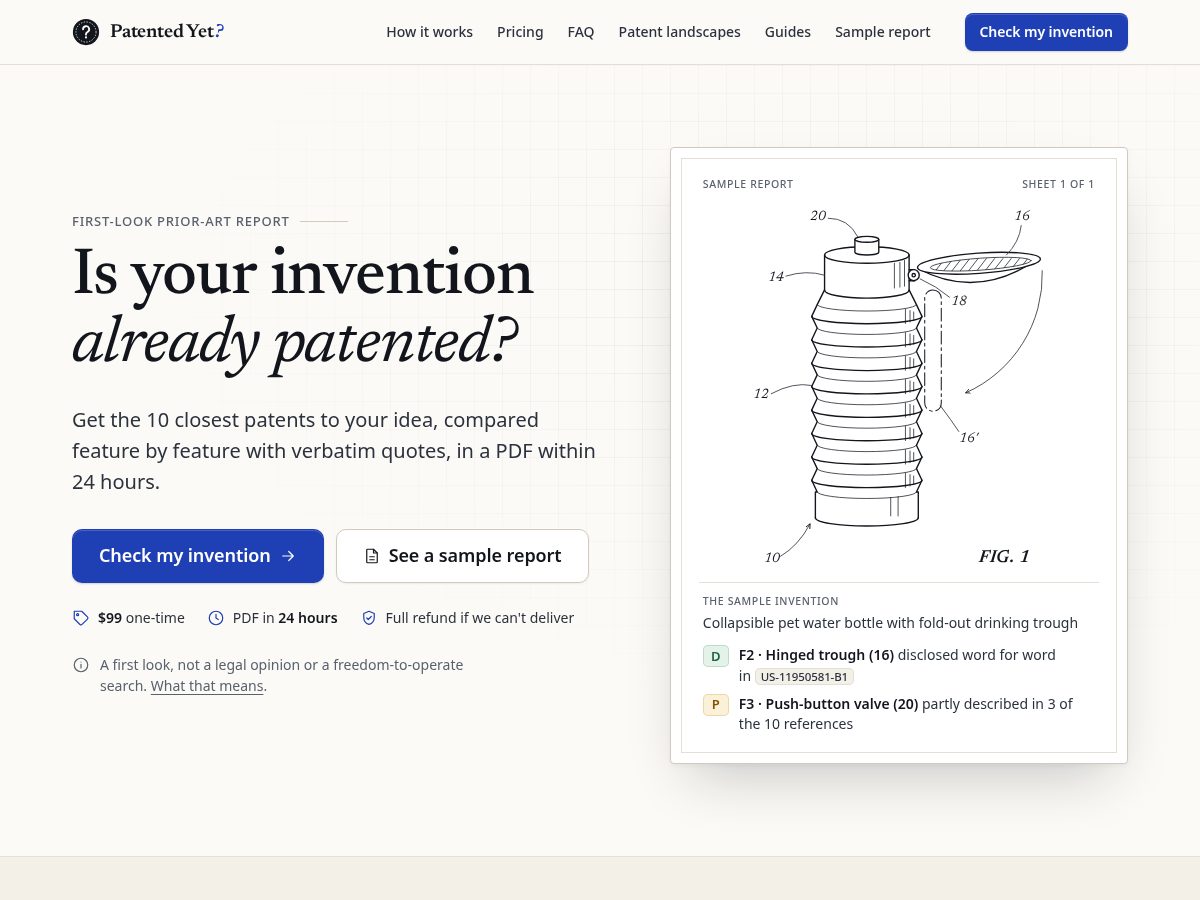Screen dimensions: 1200x900
Task: Click the THE SAMPLE INVENTION label
Action: [771, 601]
